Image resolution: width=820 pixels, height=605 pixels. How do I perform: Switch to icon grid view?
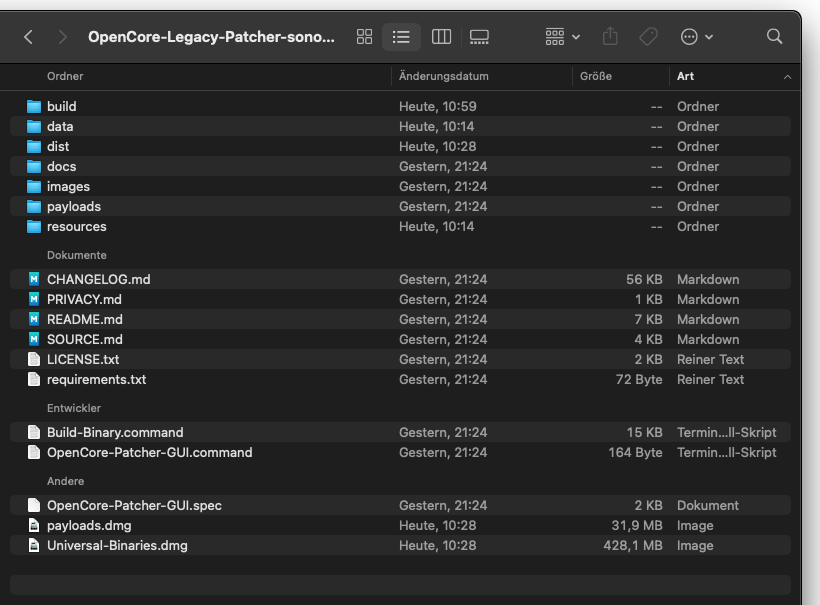(x=365, y=37)
